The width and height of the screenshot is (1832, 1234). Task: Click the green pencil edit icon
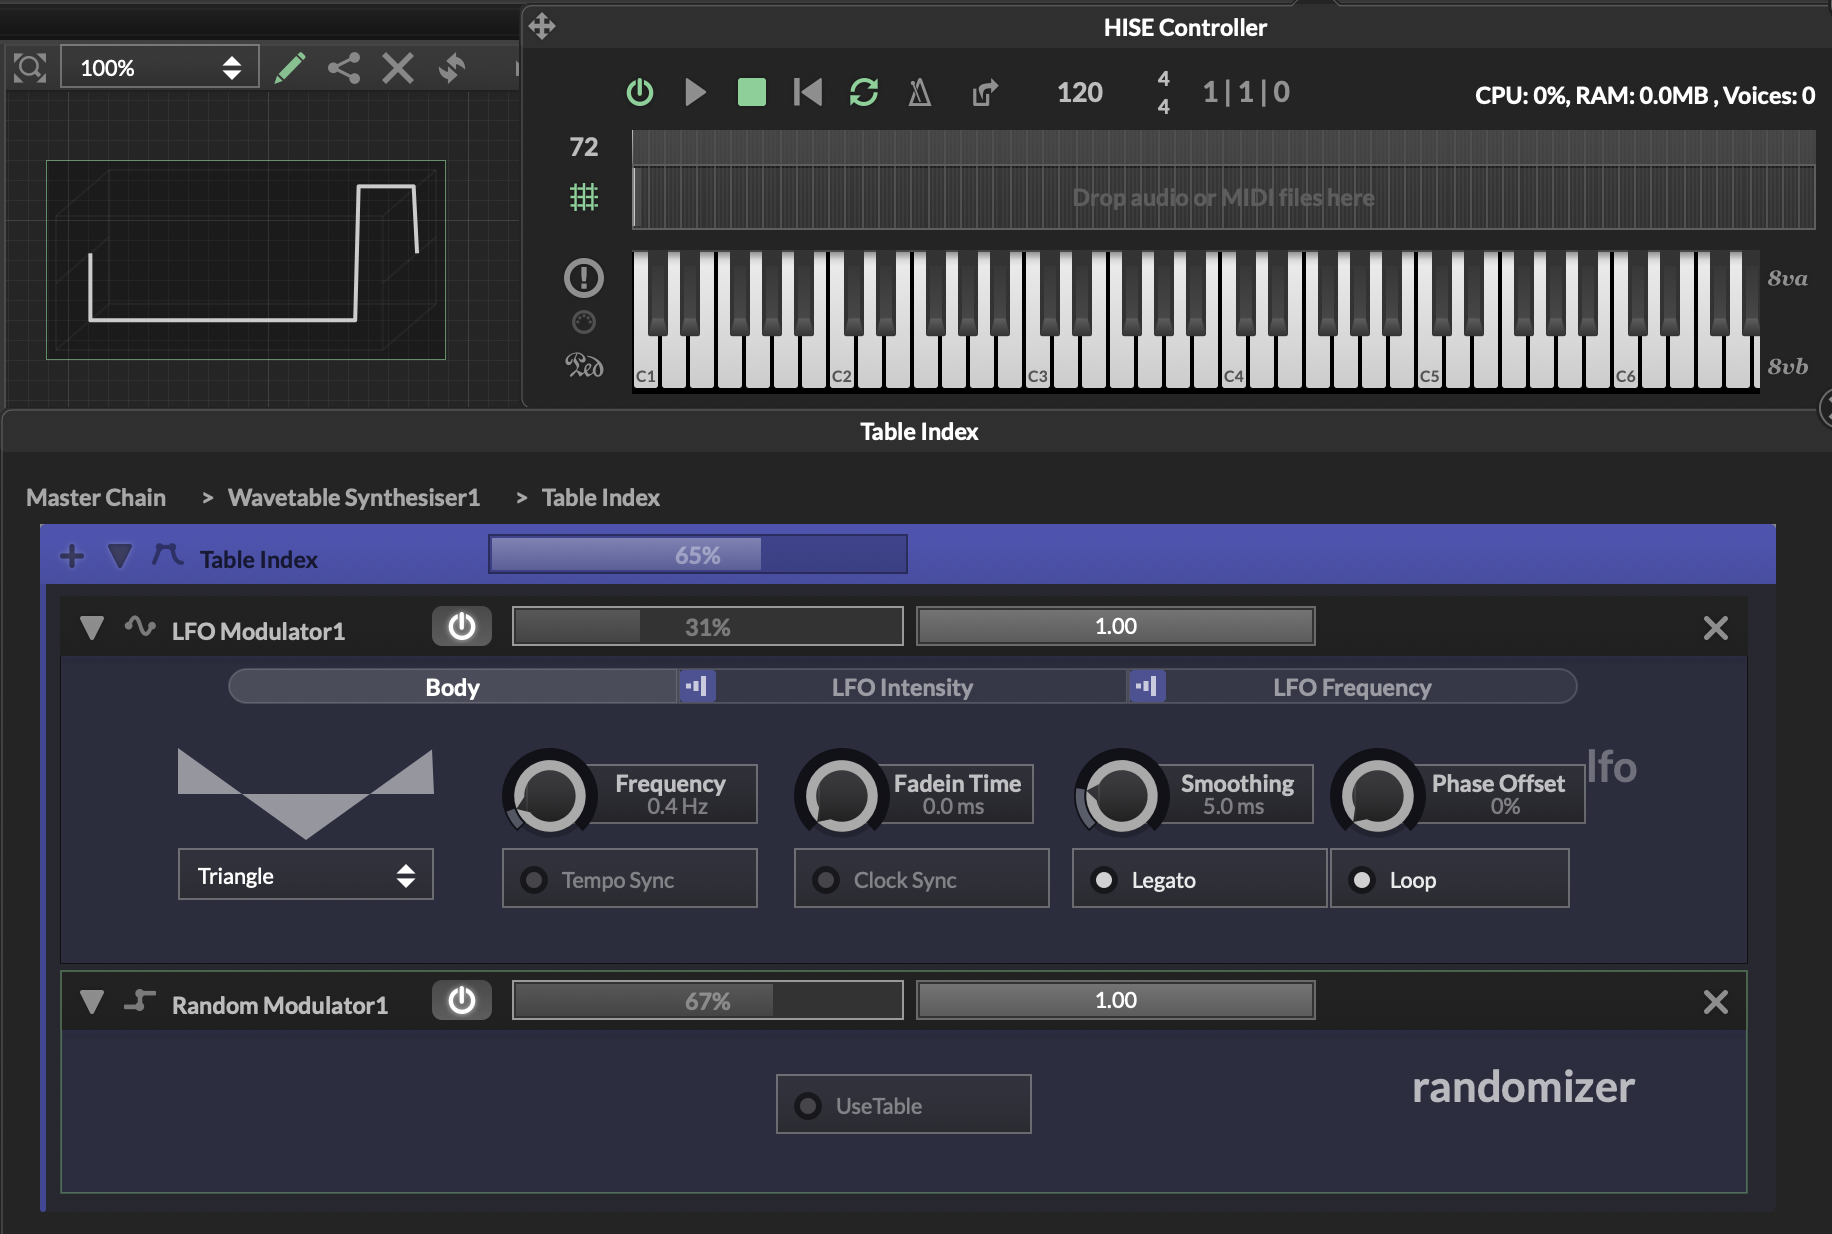tap(290, 68)
